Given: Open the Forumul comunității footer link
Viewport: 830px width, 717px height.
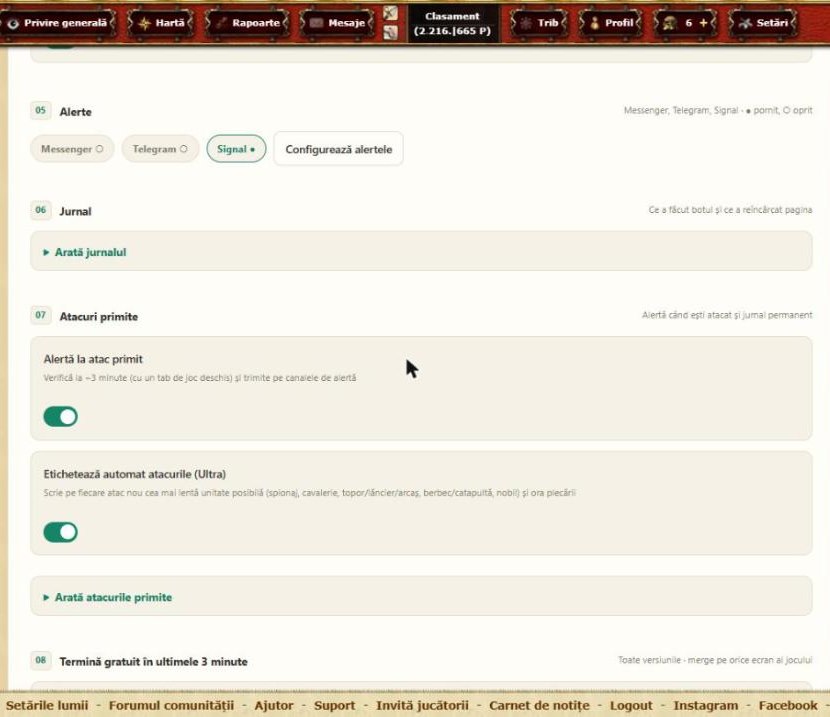Looking at the screenshot, I should coord(171,705).
